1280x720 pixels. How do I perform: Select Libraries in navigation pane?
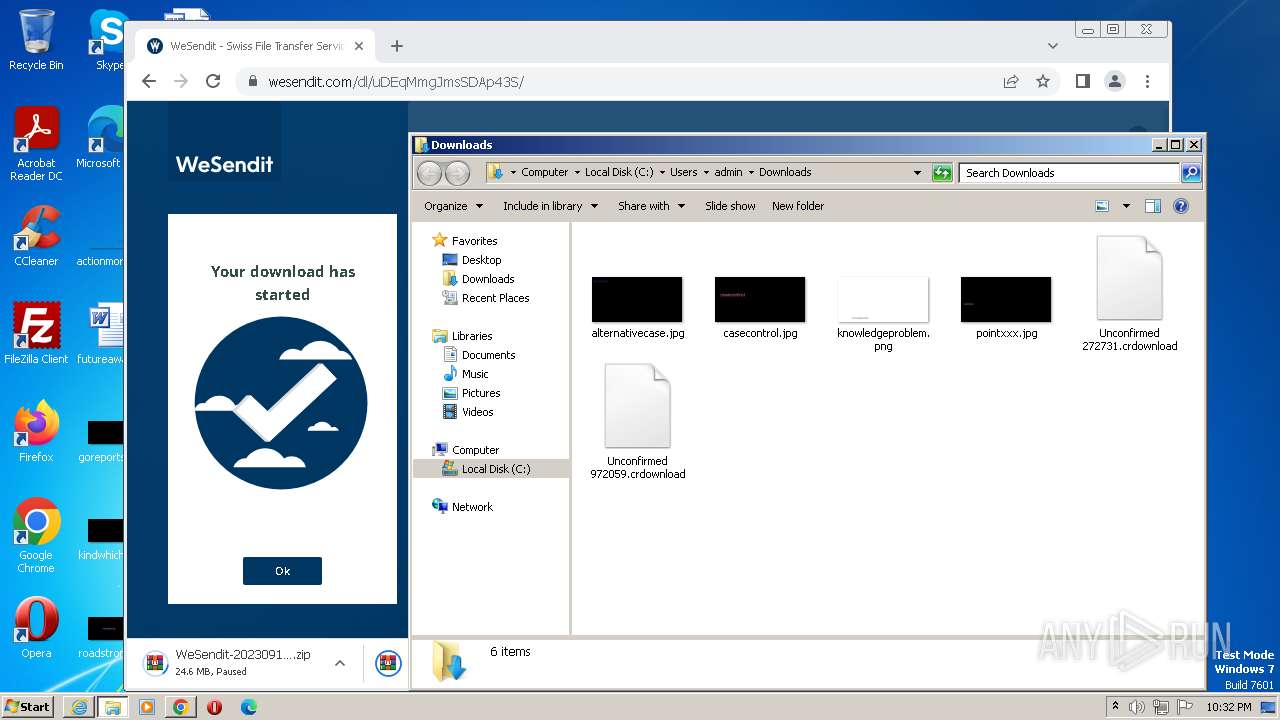tap(472, 336)
